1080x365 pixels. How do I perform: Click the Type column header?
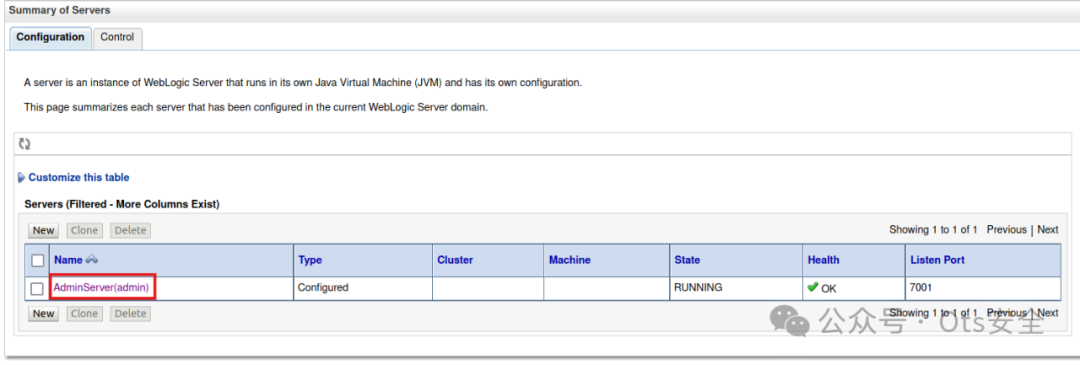(x=310, y=260)
